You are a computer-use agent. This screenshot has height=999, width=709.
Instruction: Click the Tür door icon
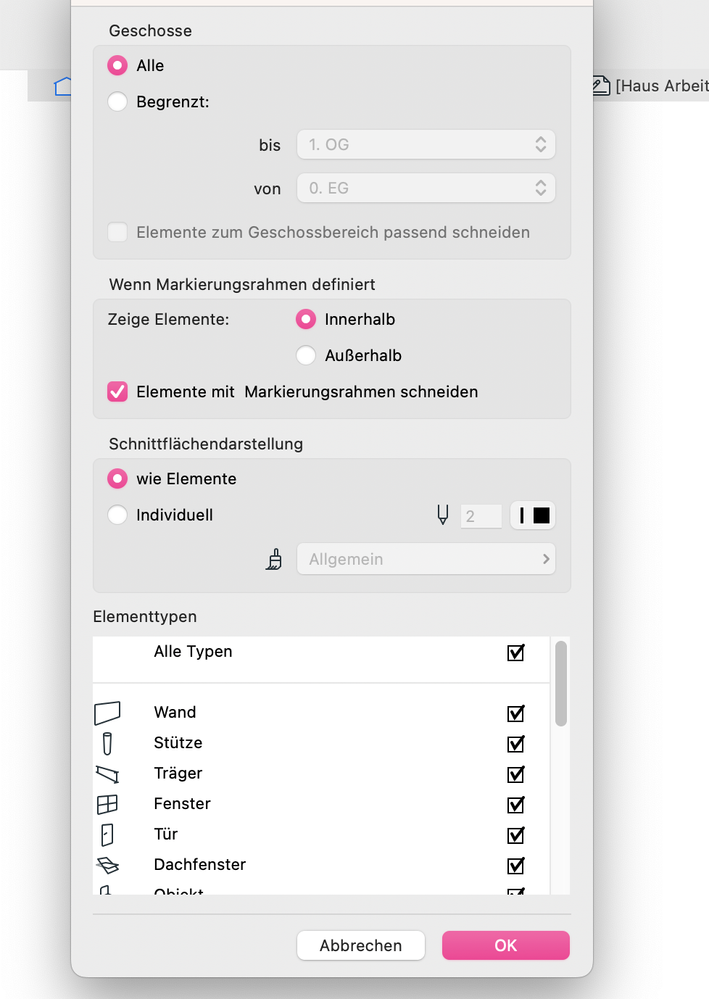pos(107,834)
